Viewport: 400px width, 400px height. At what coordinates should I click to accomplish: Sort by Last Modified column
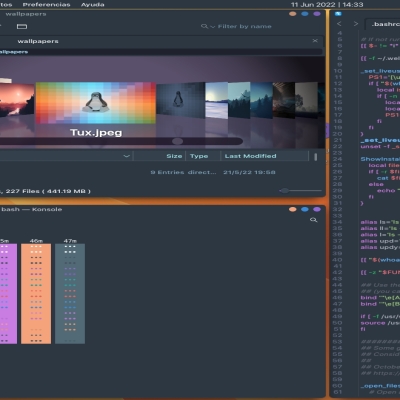(250, 156)
